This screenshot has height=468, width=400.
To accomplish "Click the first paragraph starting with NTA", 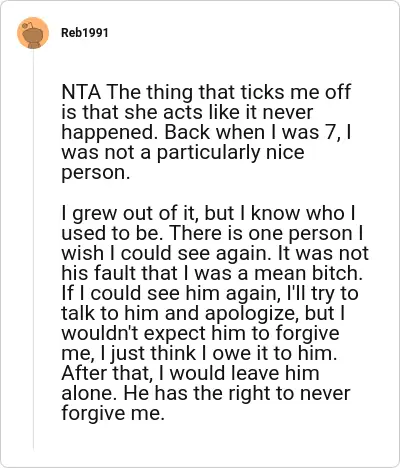I will pyautogui.click(x=206, y=132).
